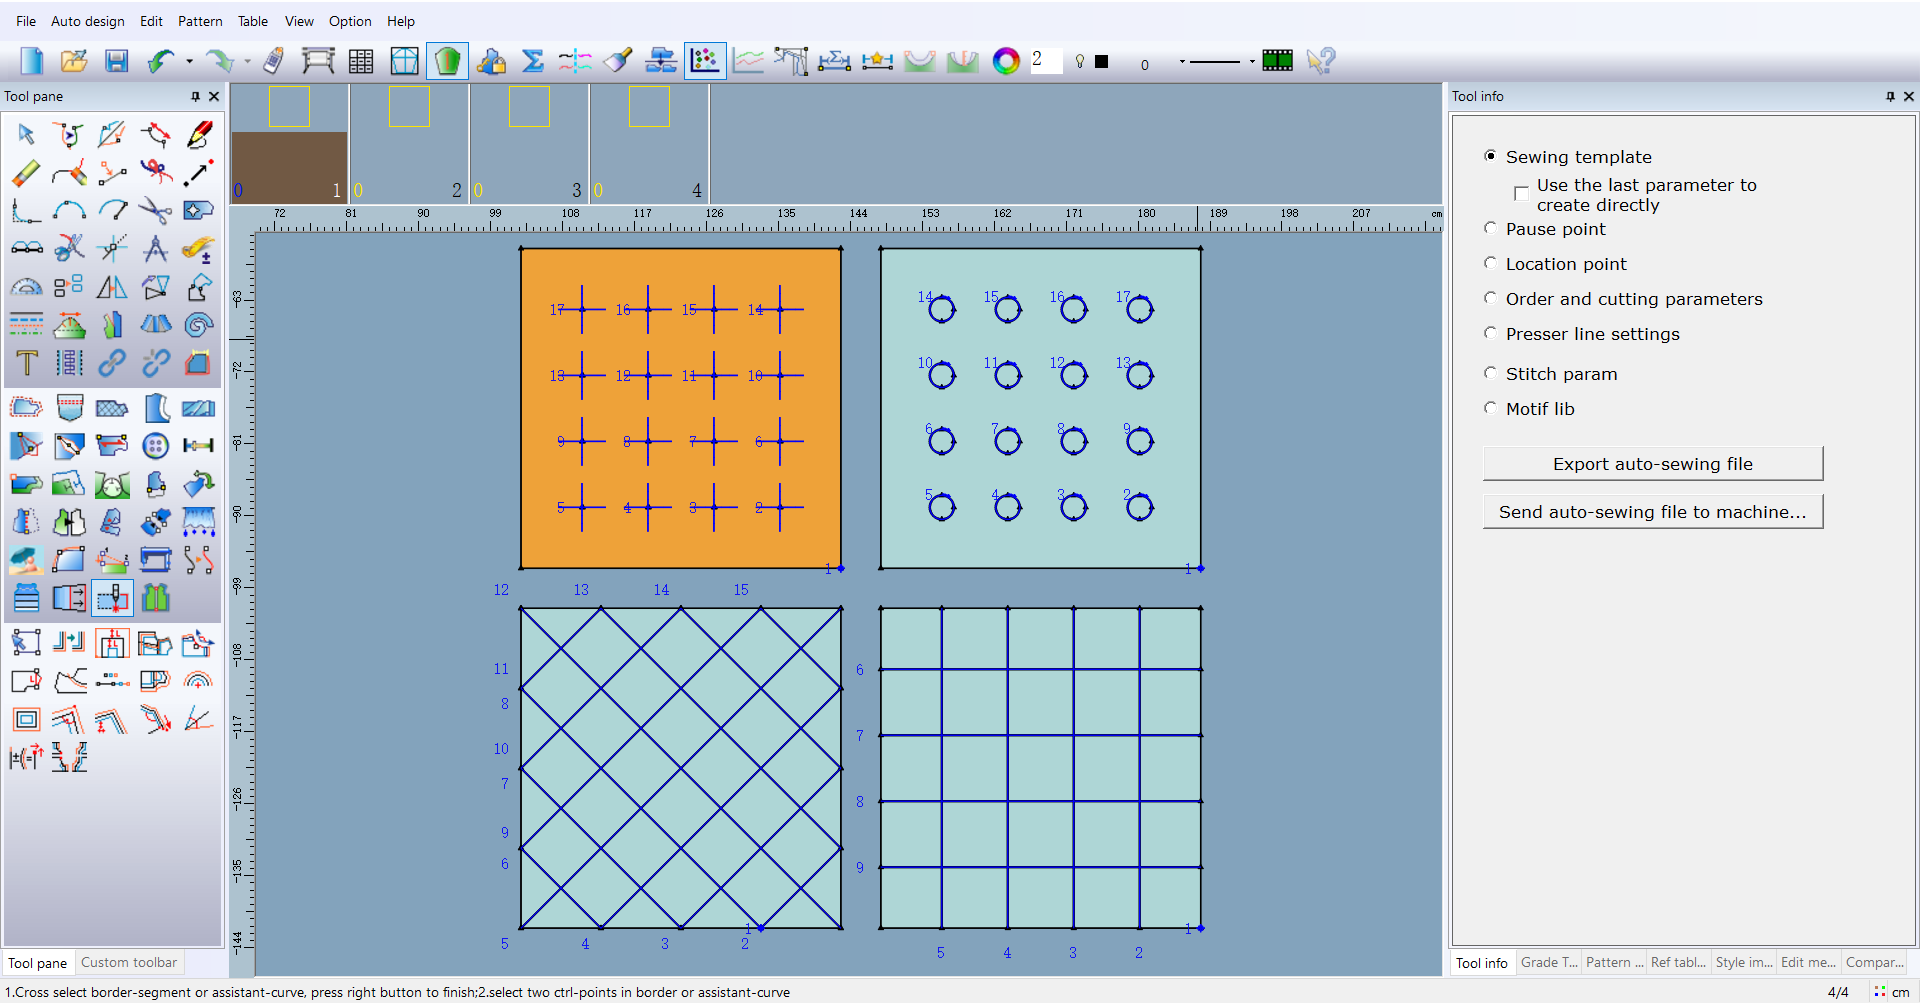Open the line width dropdown arrow
The height and width of the screenshot is (1003, 1920).
pyautogui.click(x=1182, y=62)
